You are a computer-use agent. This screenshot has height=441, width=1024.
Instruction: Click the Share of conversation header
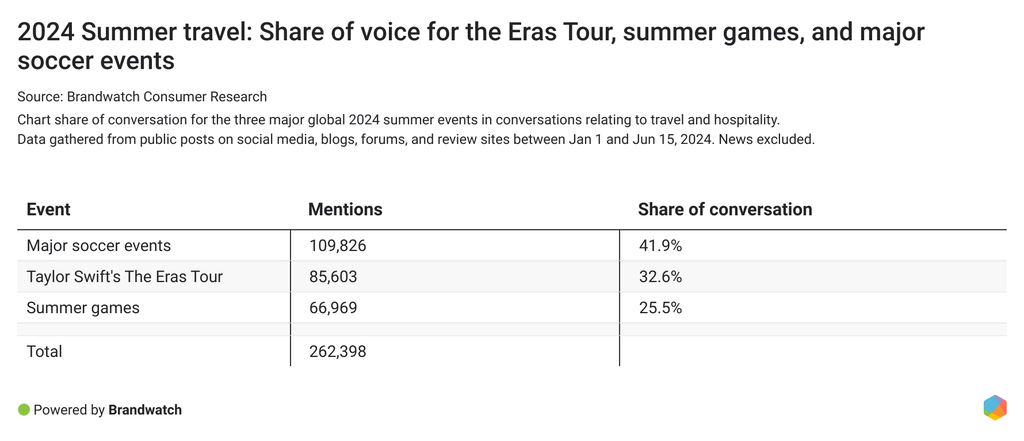[x=725, y=209]
